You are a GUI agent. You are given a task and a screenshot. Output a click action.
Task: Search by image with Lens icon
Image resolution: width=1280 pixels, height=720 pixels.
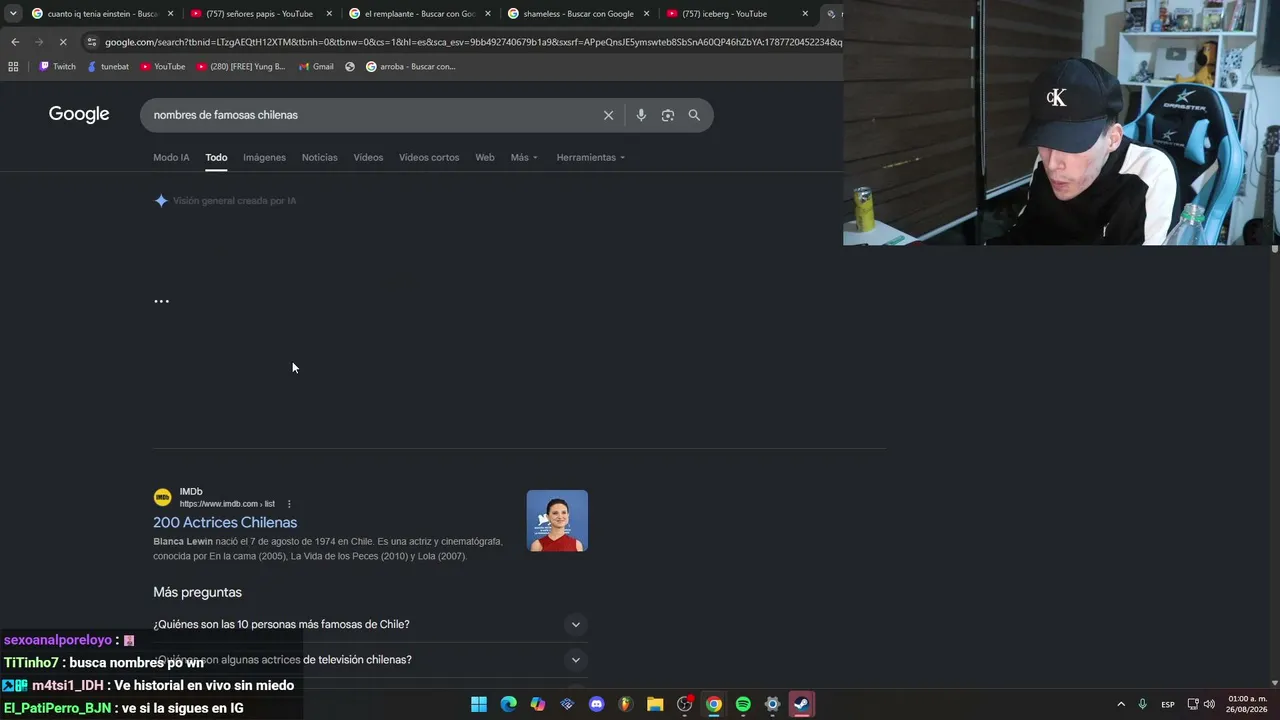point(668,115)
